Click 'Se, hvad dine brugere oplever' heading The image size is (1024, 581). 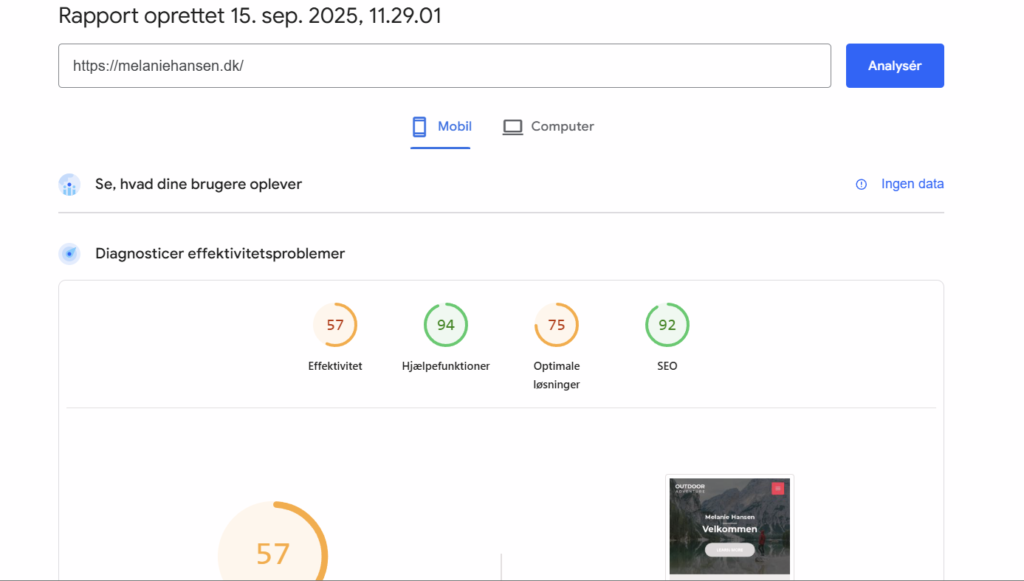(x=199, y=184)
